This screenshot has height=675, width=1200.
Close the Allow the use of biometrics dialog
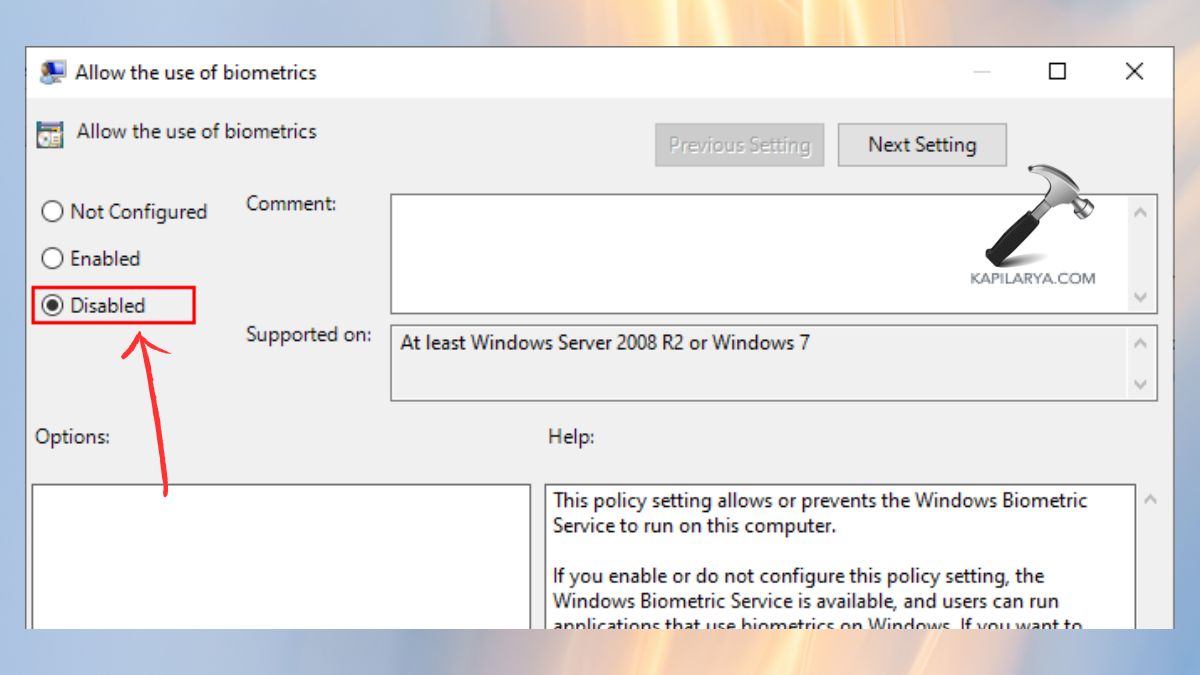(x=1134, y=72)
